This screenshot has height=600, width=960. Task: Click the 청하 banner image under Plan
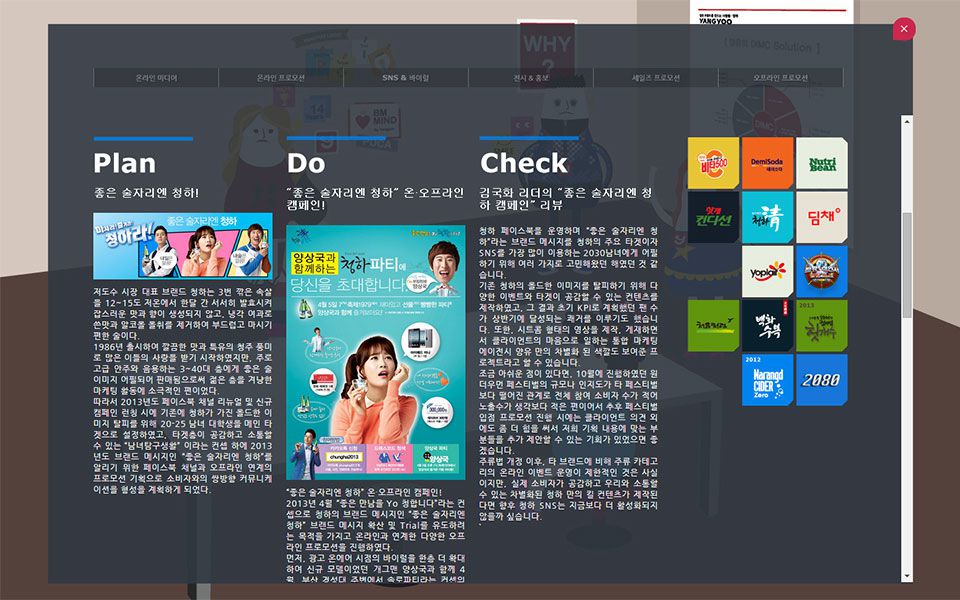(x=182, y=246)
